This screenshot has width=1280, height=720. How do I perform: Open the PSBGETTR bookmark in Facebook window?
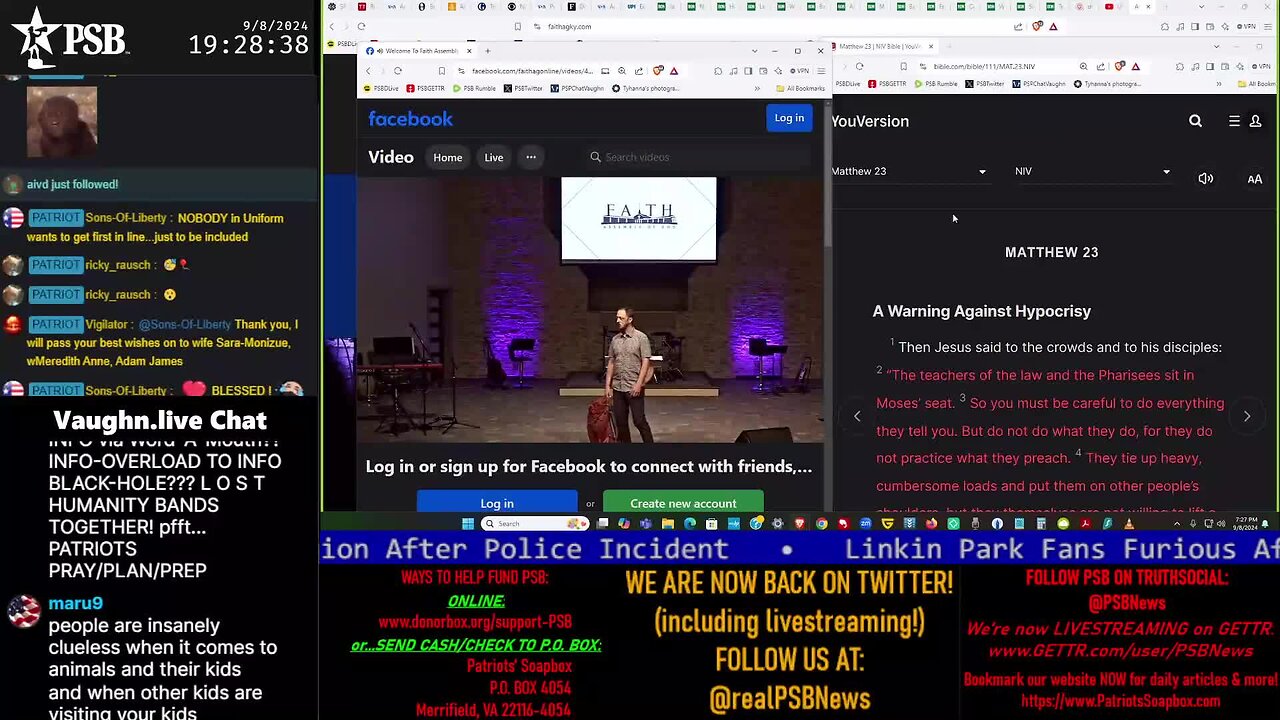426,88
